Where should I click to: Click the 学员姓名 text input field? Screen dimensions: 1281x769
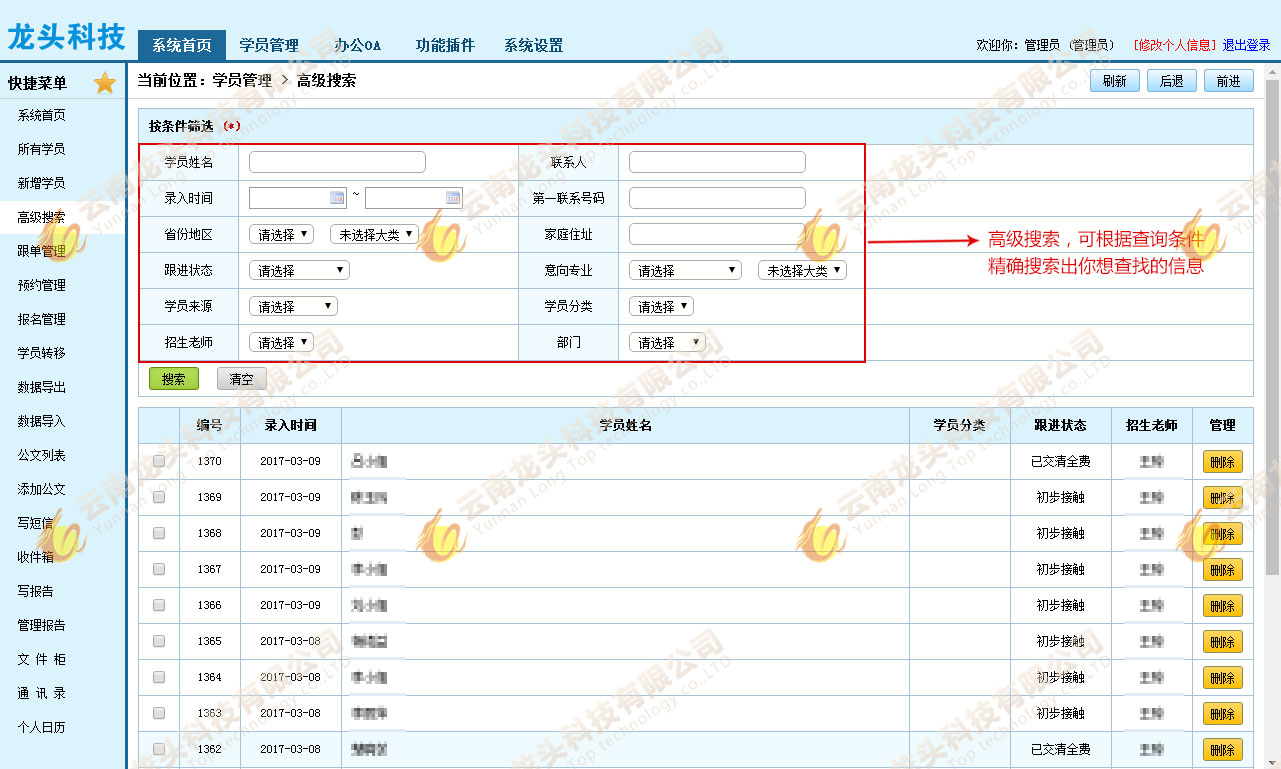tap(337, 162)
